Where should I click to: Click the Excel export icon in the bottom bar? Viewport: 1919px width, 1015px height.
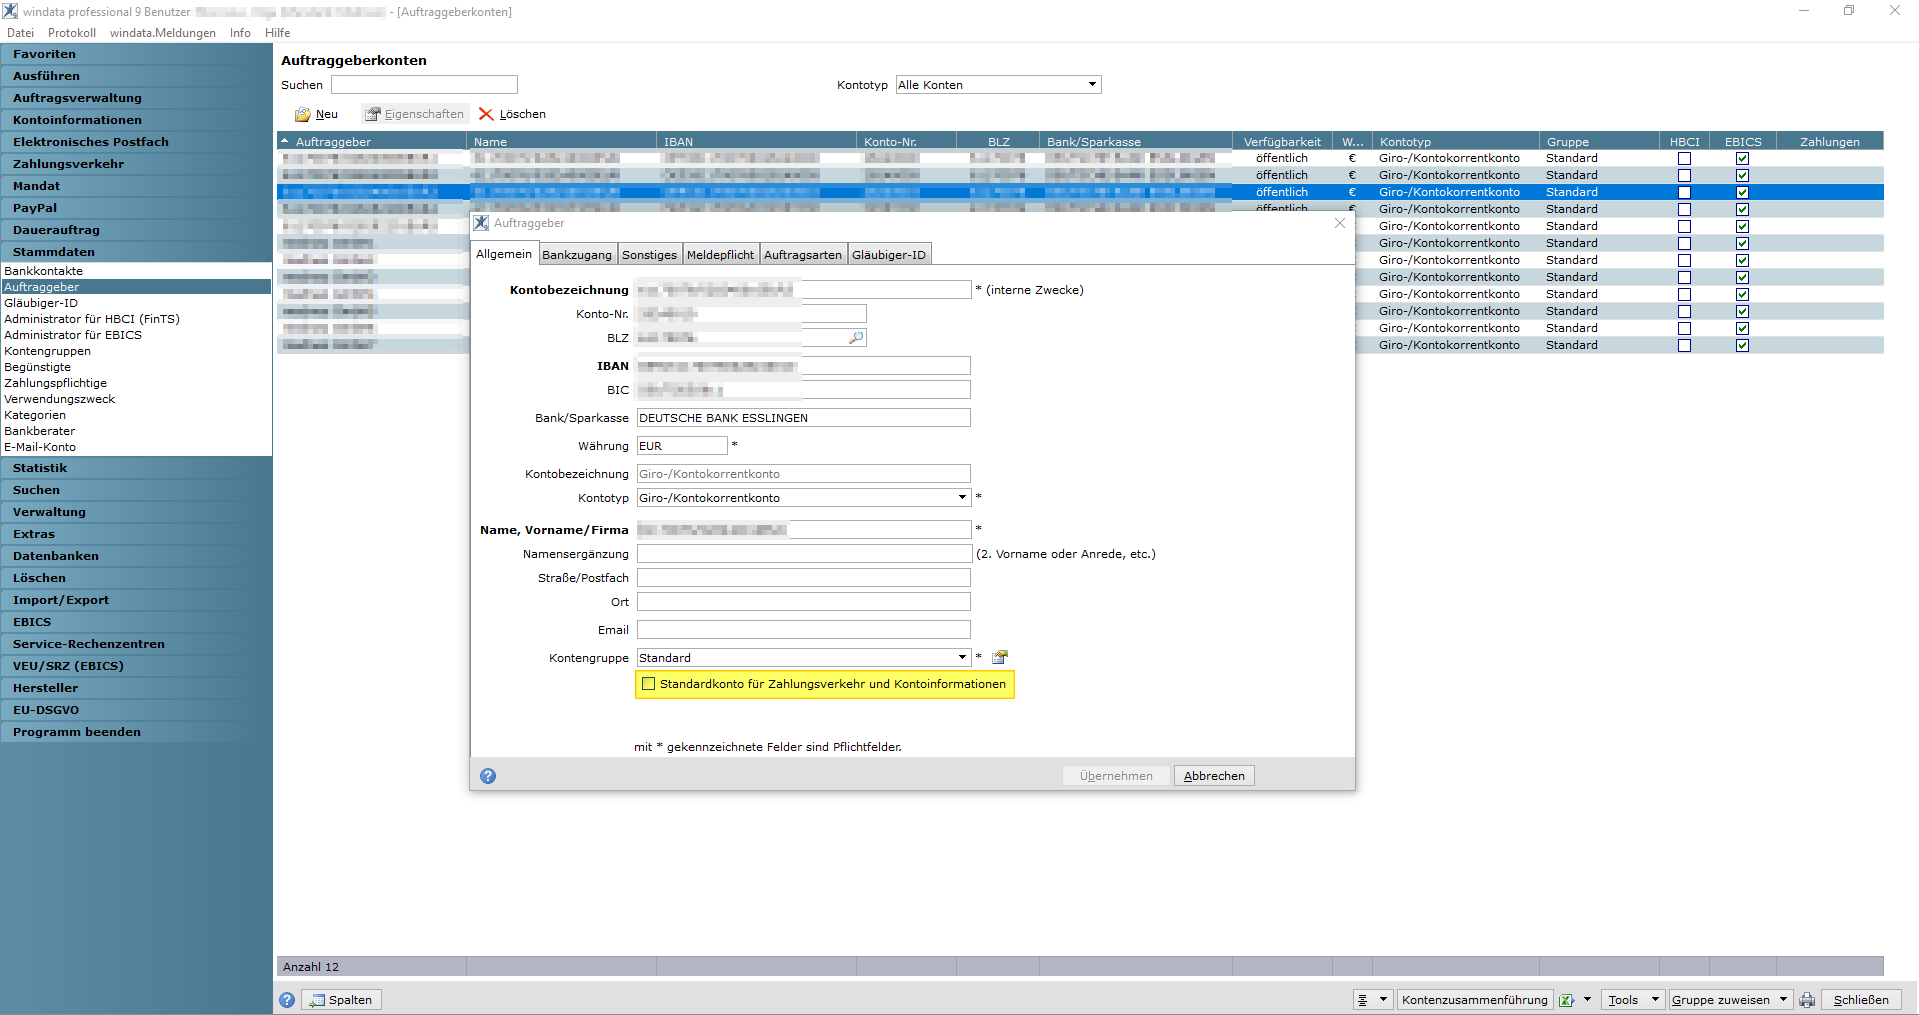[1567, 1000]
